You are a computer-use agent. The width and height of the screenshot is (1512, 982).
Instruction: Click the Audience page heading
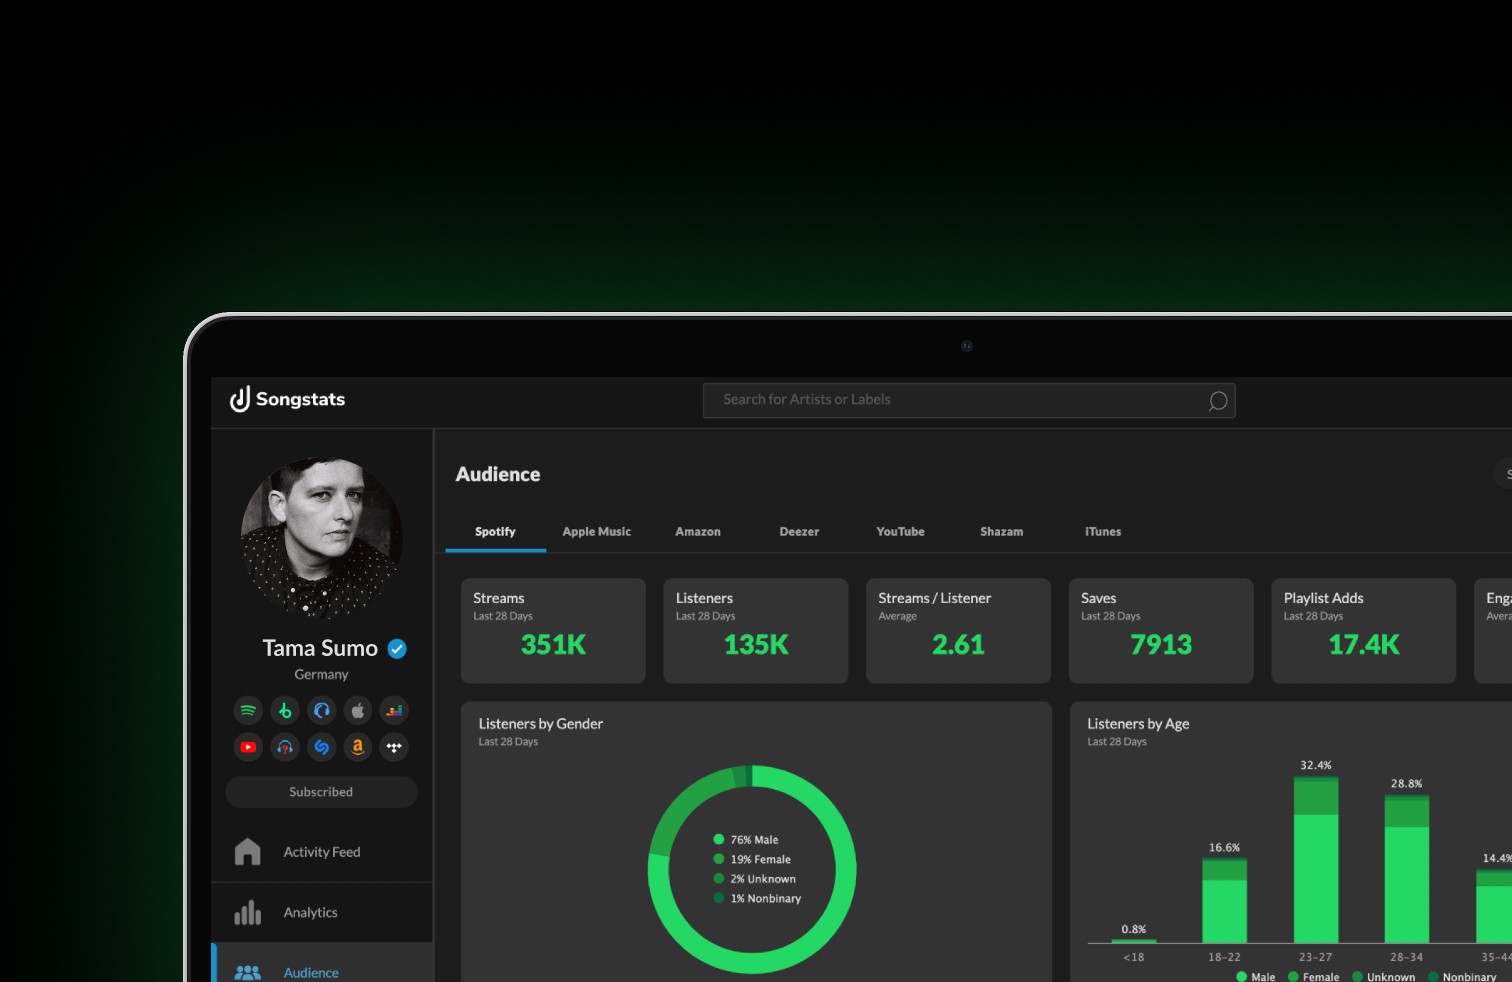(498, 475)
